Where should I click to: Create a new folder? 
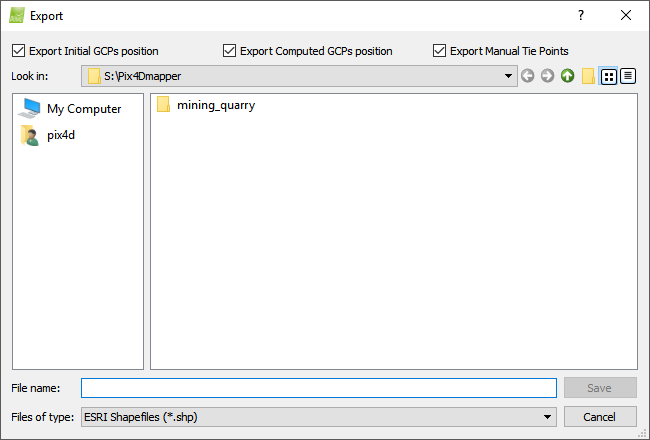588,76
